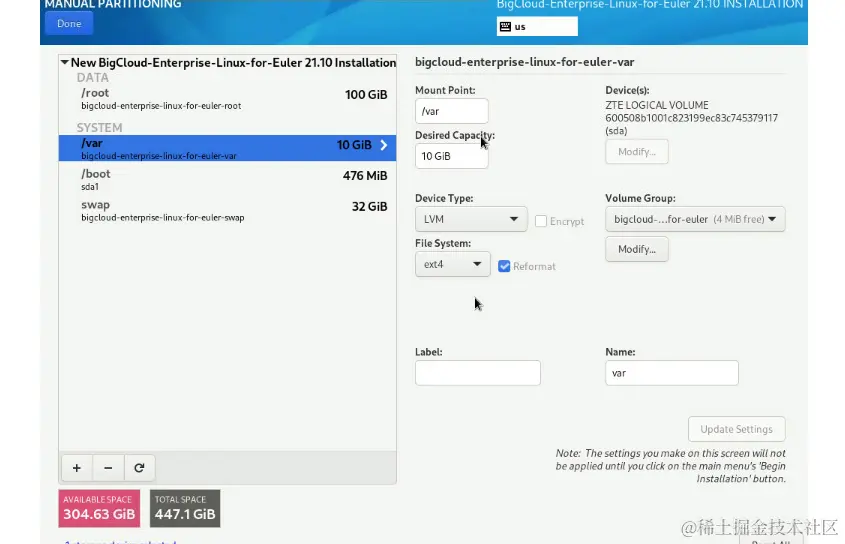Click the DATA group heading
This screenshot has width=845, height=544.
pos(92,78)
